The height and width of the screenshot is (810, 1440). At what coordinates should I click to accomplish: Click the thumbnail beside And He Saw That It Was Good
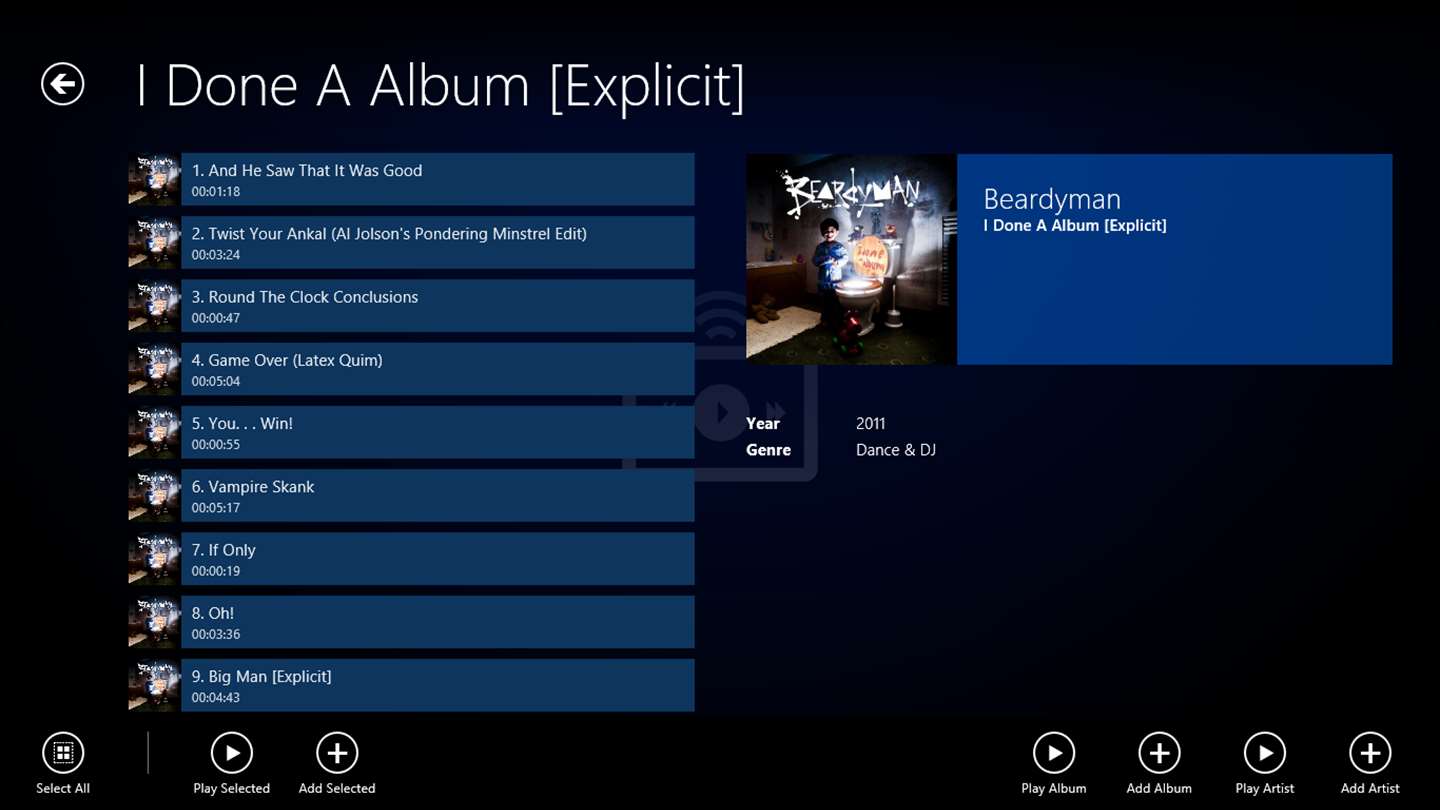[x=154, y=179]
